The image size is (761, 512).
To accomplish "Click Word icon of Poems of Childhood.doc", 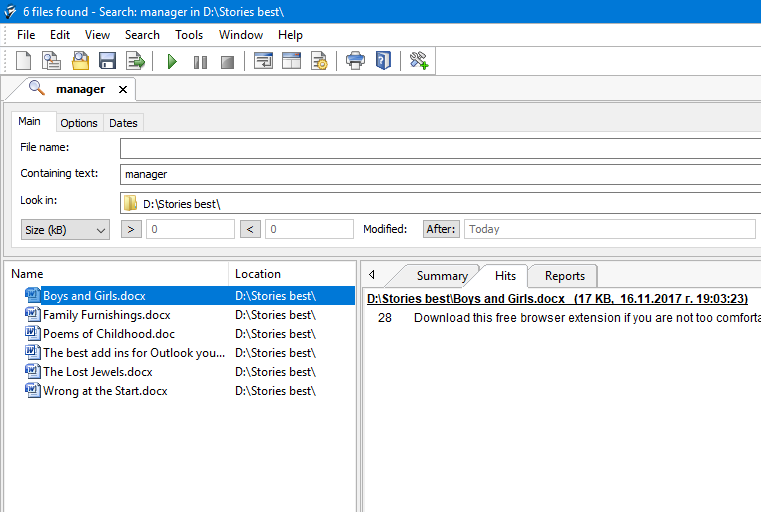I will 33,333.
